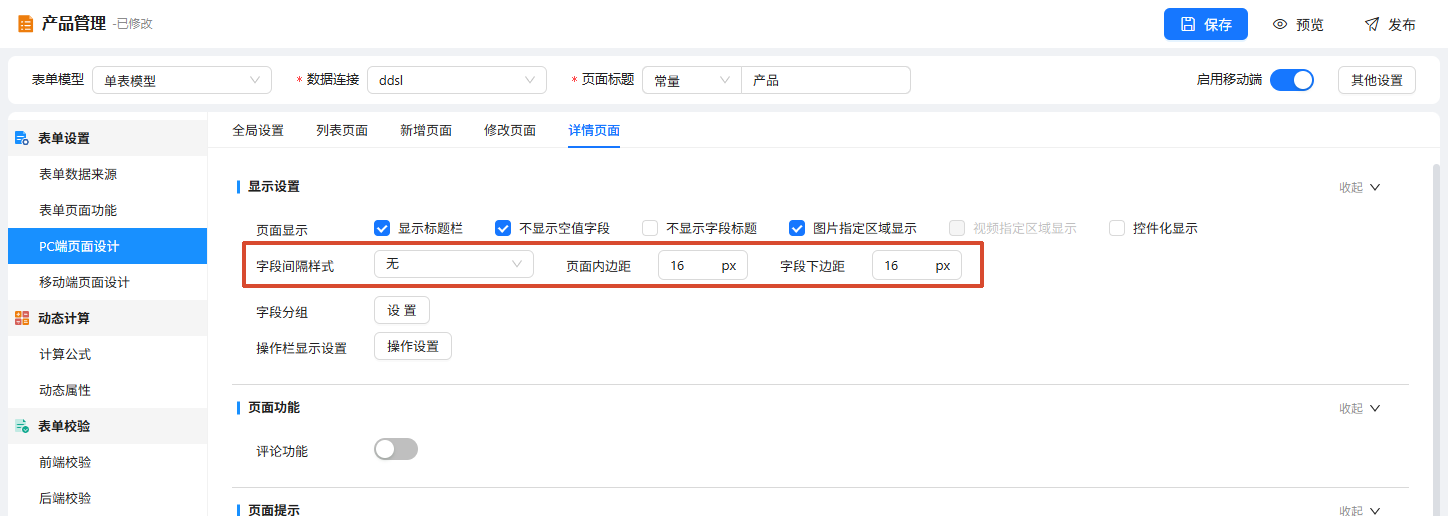The height and width of the screenshot is (516, 1448).
Task: Check 控件化显示 checkbox
Action: [1117, 228]
